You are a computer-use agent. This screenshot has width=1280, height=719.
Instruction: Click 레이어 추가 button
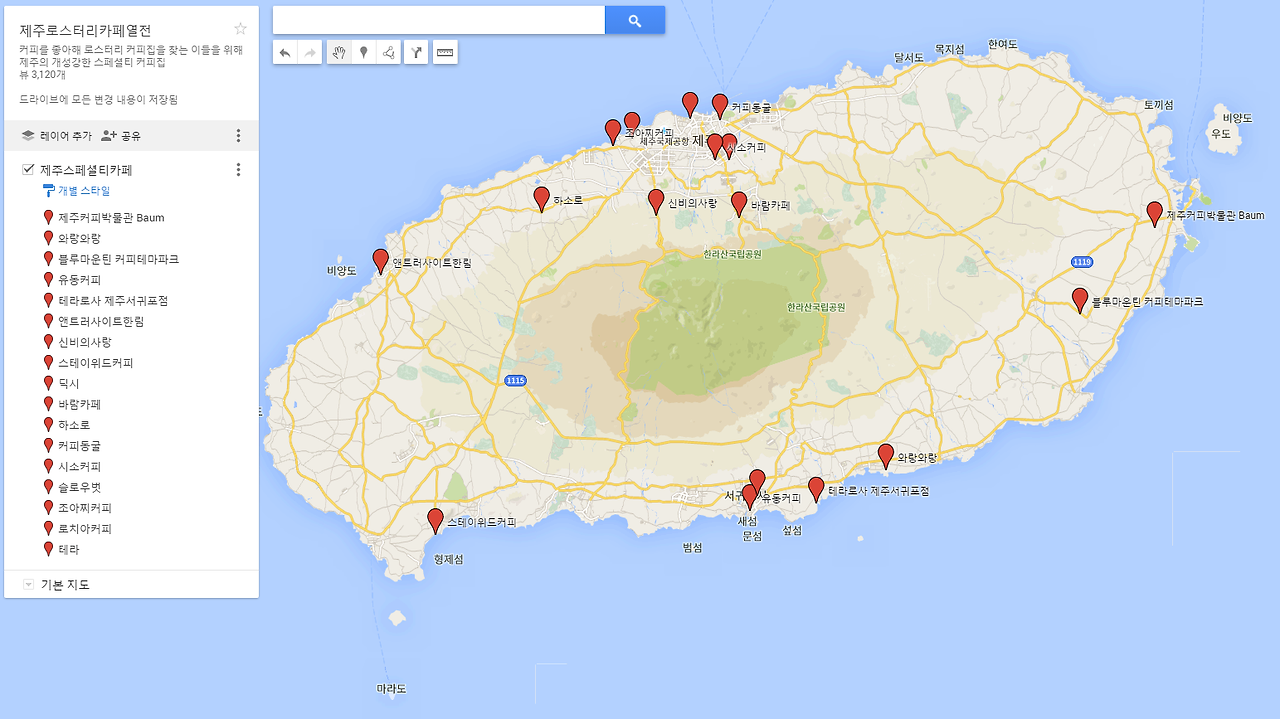[57, 136]
